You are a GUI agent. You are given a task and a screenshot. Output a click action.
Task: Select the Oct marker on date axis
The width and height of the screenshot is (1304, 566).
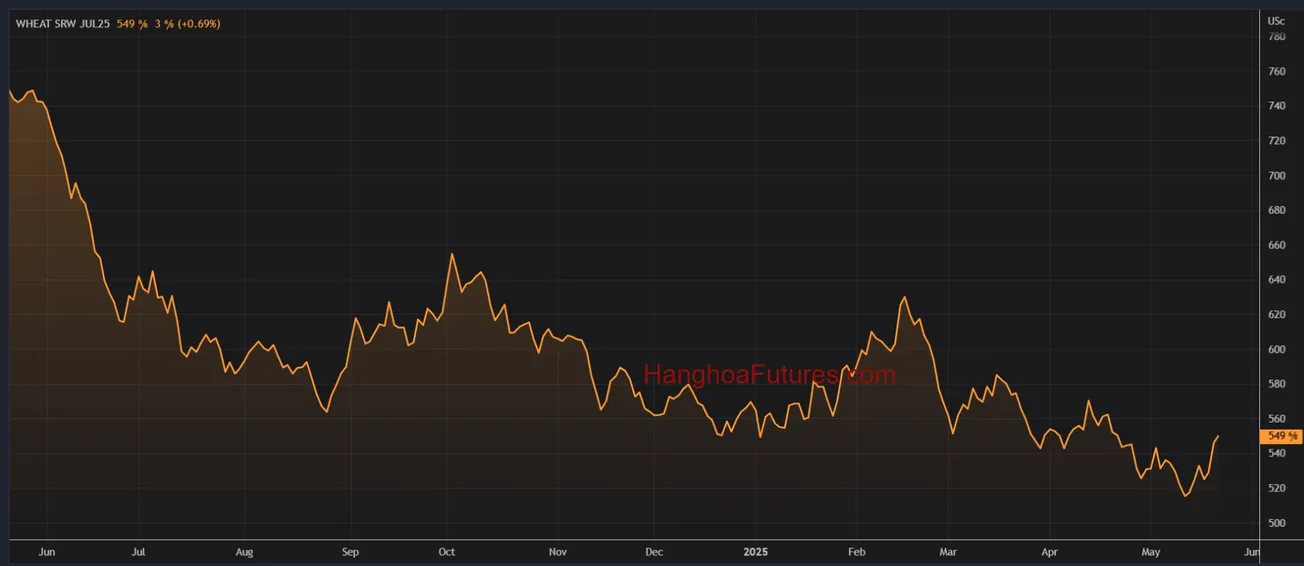[x=447, y=551]
